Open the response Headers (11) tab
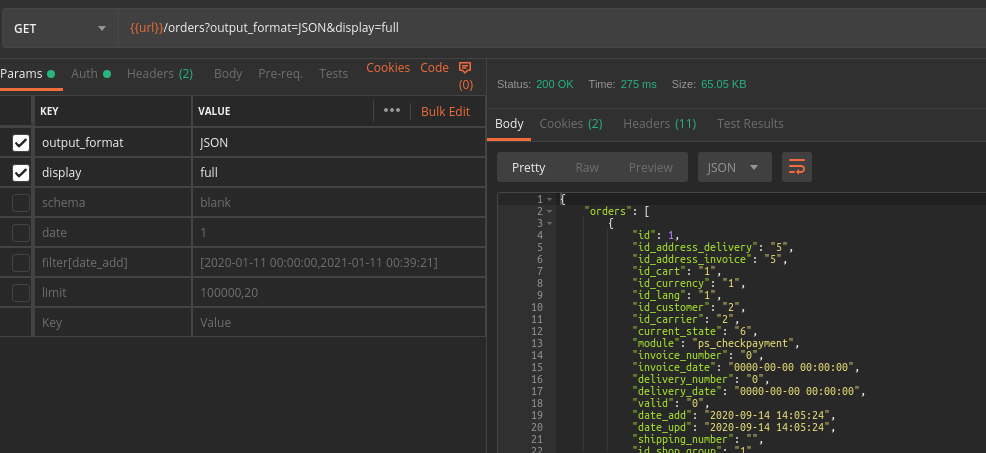This screenshot has width=986, height=453. point(660,124)
